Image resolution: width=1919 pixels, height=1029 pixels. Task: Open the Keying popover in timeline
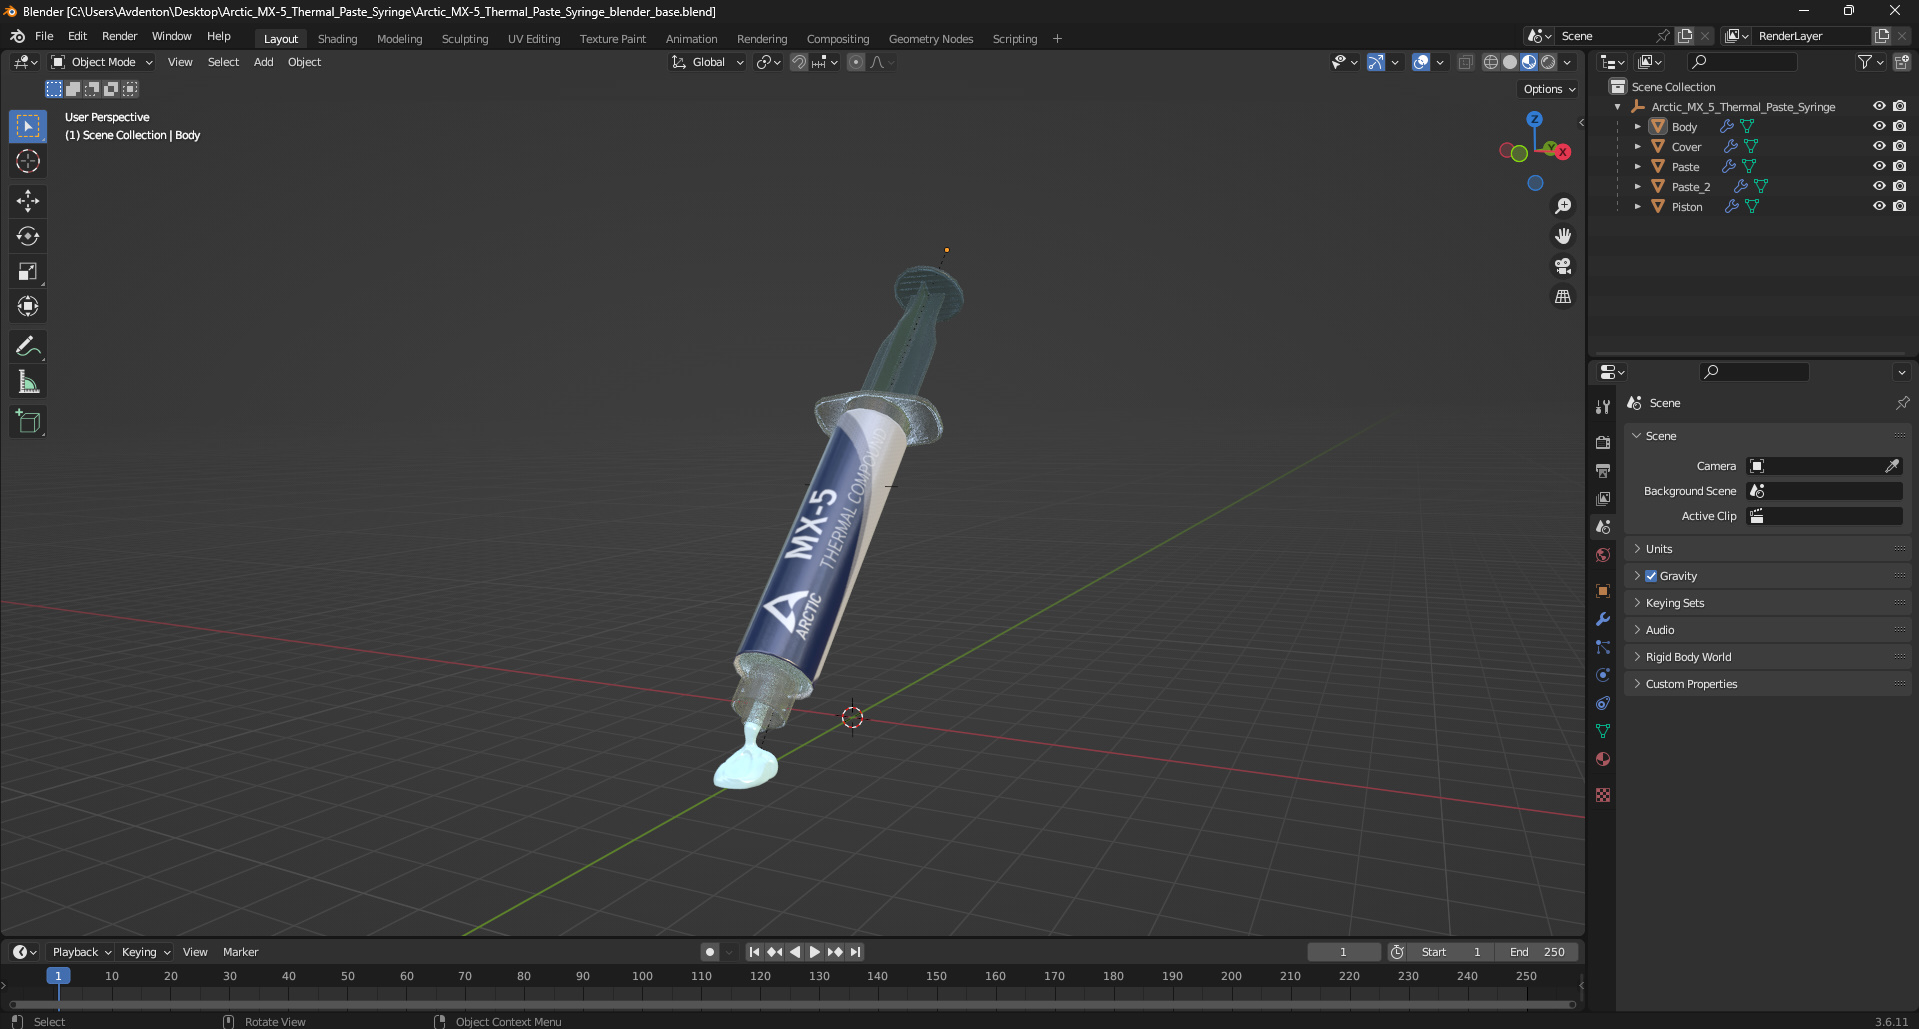[145, 952]
